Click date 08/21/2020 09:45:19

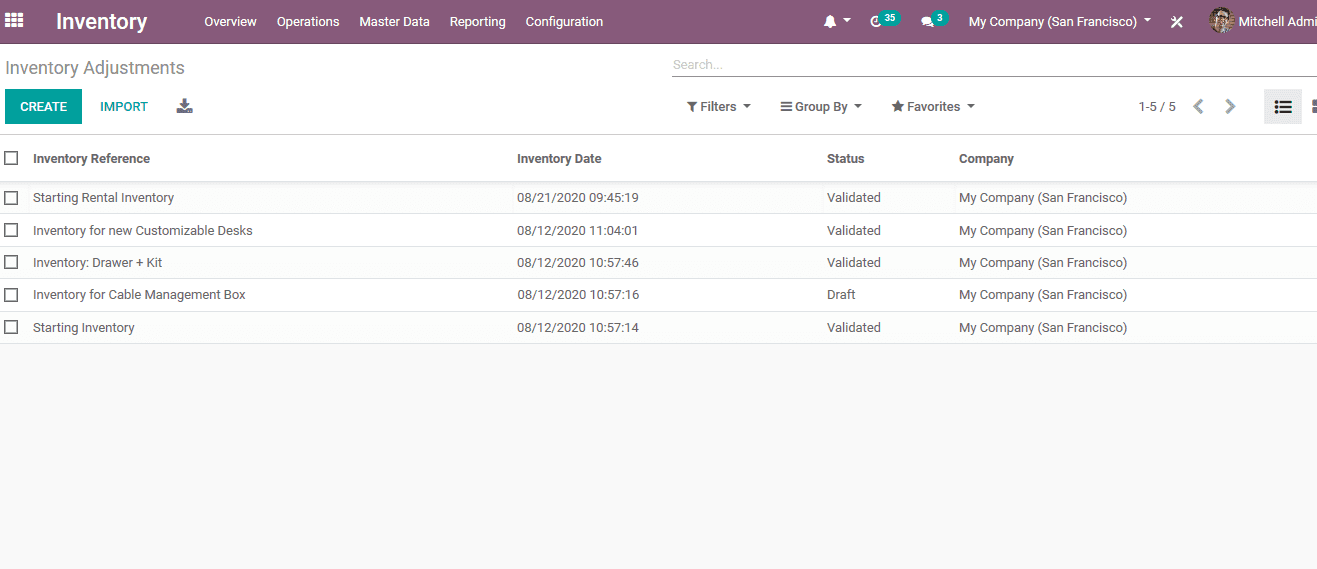pyautogui.click(x=577, y=198)
